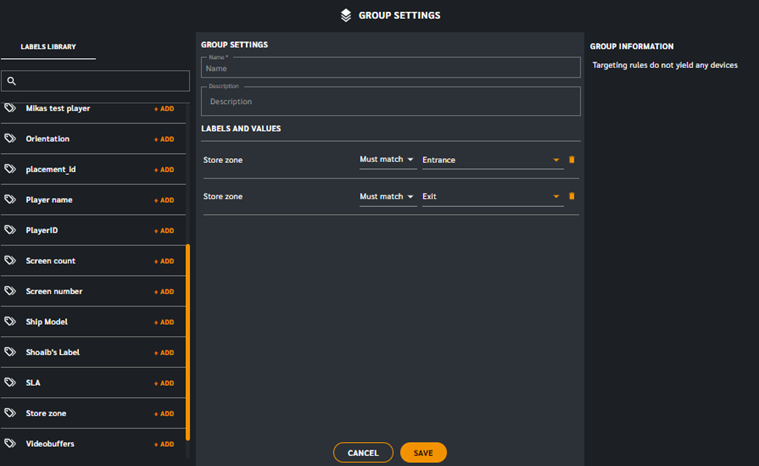Add the SLA label
This screenshot has height=466, width=759.
164,383
